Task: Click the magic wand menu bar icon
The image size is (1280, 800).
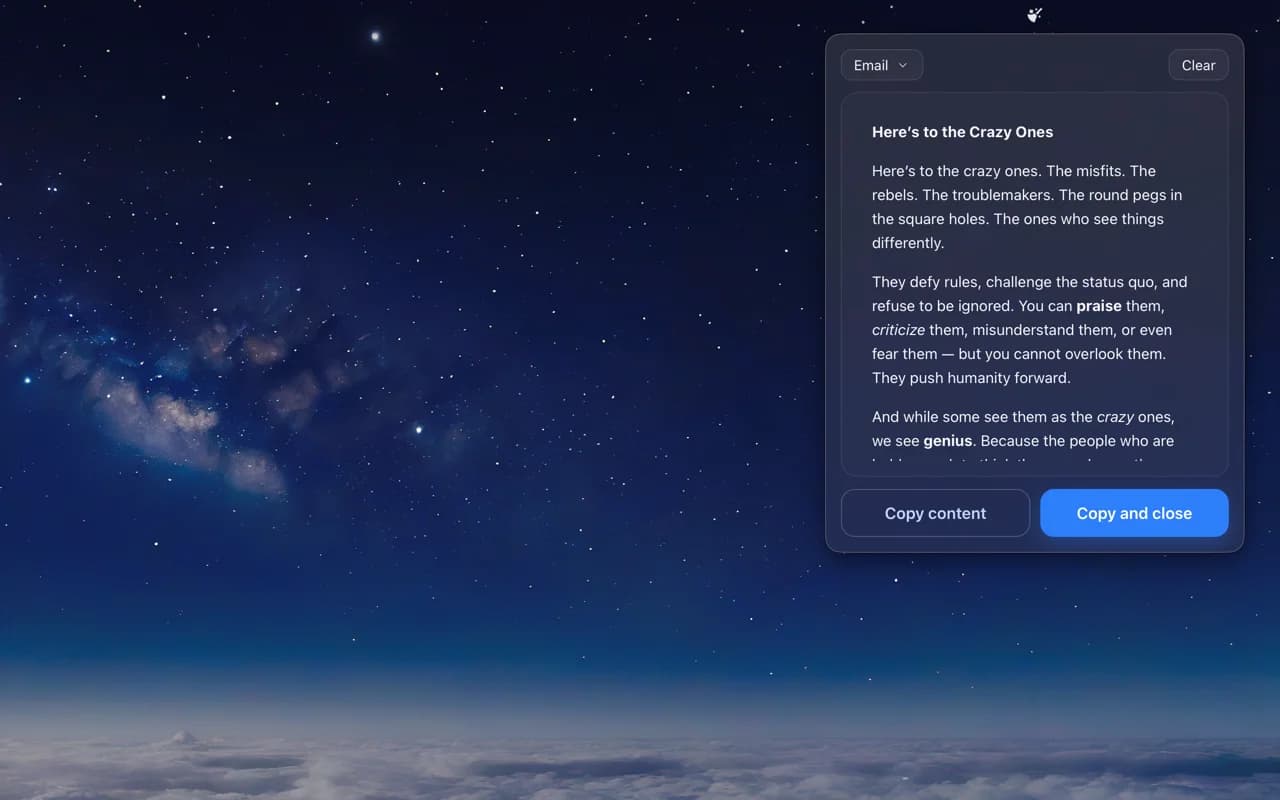Action: click(1034, 15)
